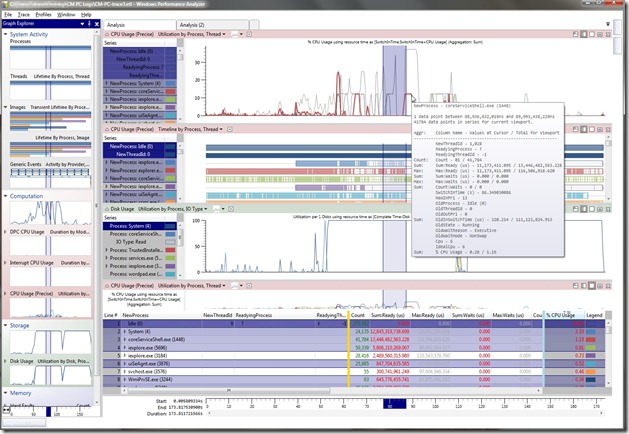Image resolution: width=629 pixels, height=434 pixels.
Task: Collapse the top CPU Usage (Precise) graph panel
Action: (109, 34)
